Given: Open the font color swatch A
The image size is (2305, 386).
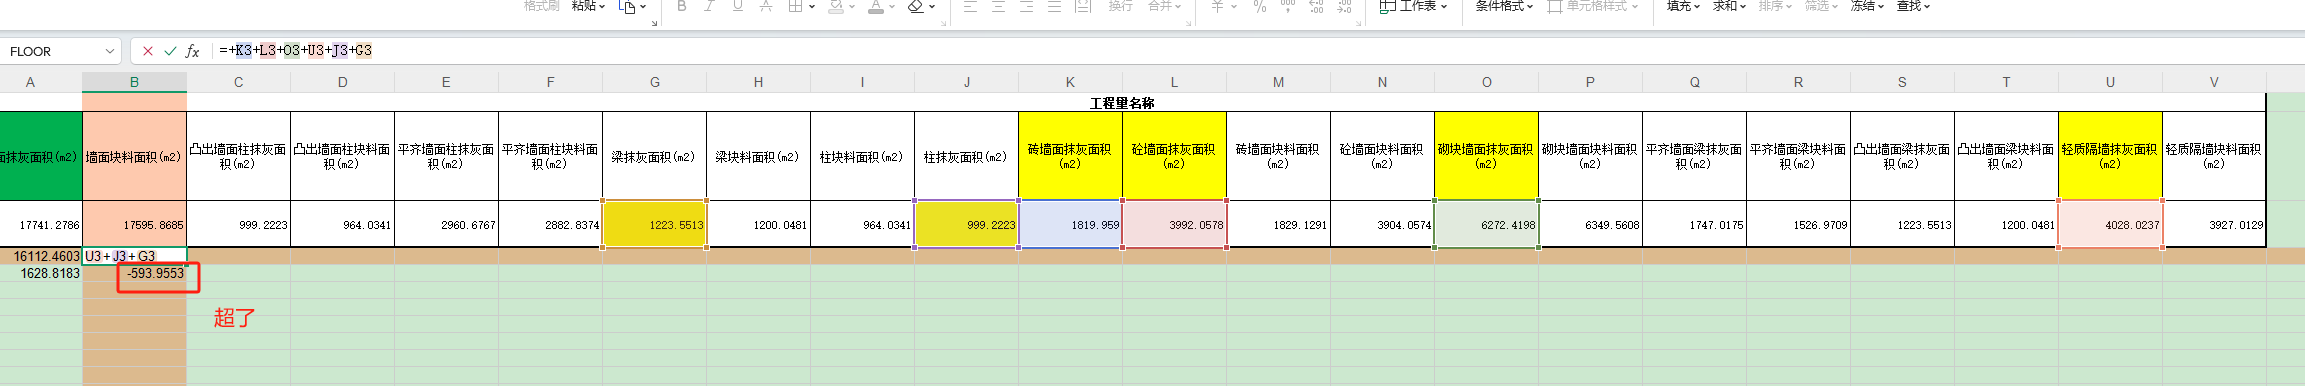Looking at the screenshot, I should pyautogui.click(x=875, y=6).
